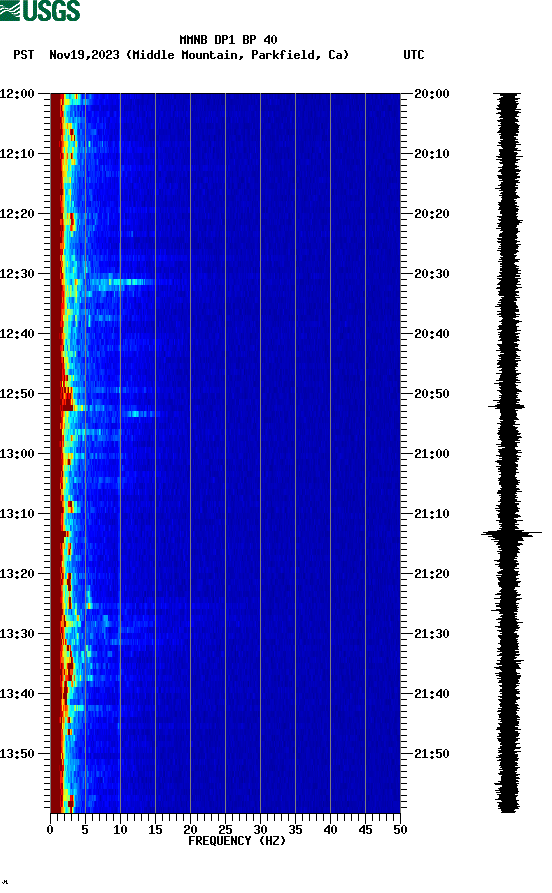
Task: Click the PST time label '13:10'
Action: [x=17, y=514]
